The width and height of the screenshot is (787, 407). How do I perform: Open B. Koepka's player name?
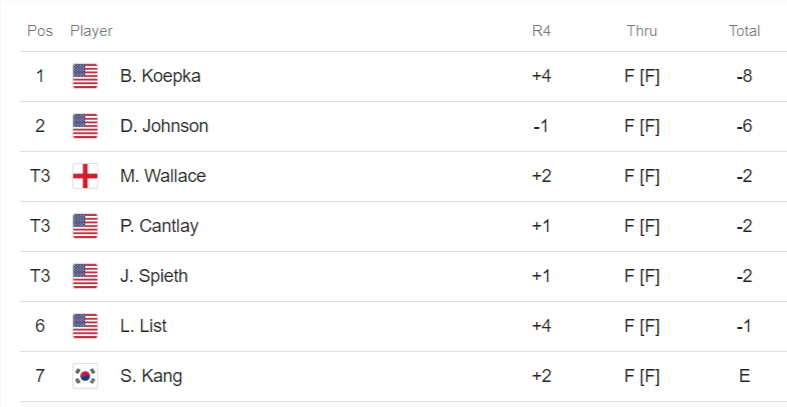160,76
